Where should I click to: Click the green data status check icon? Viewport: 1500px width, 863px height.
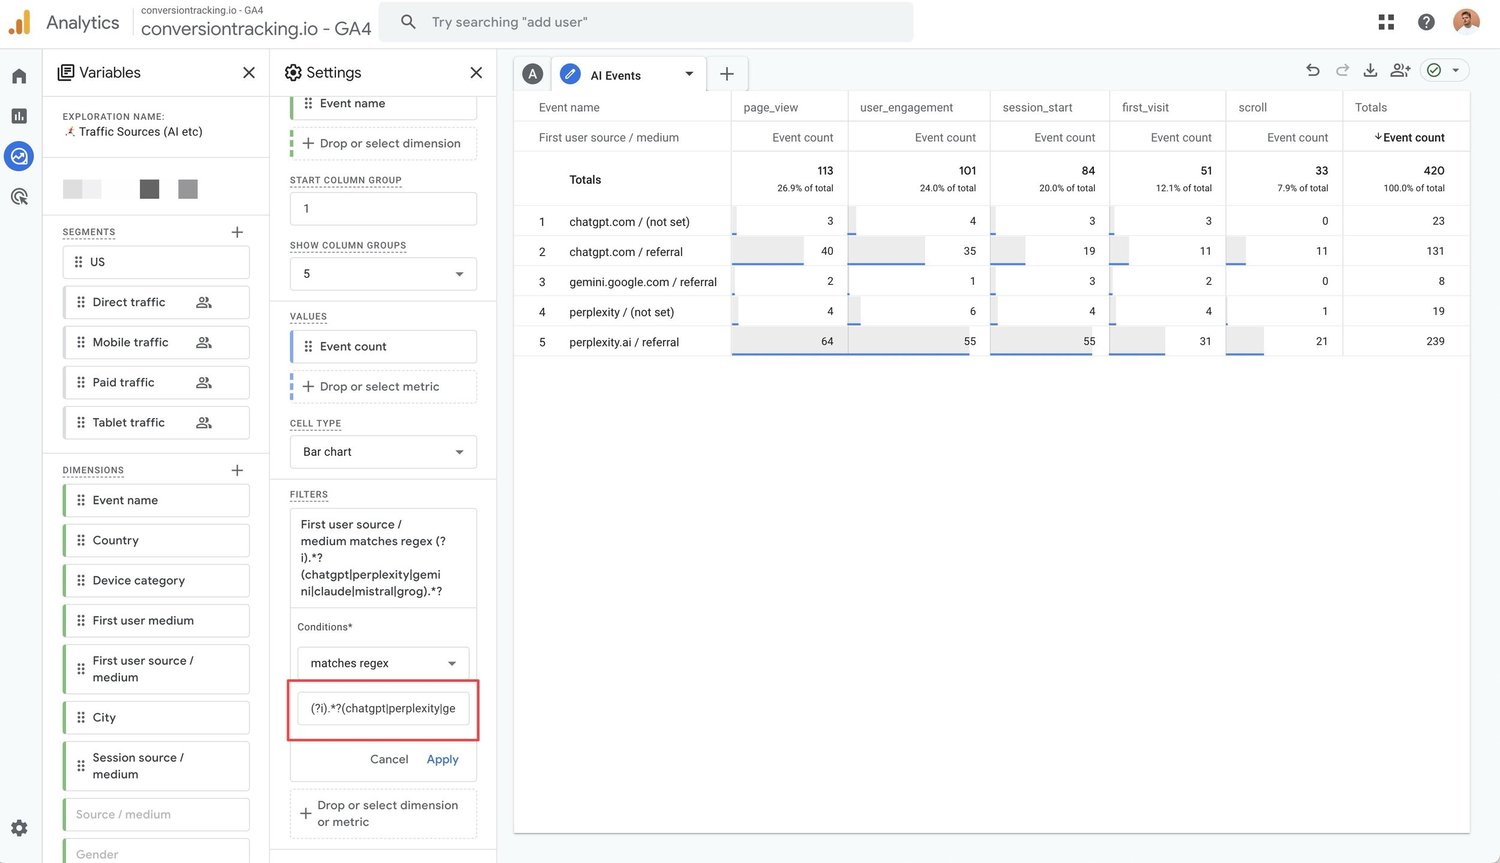click(x=1434, y=70)
